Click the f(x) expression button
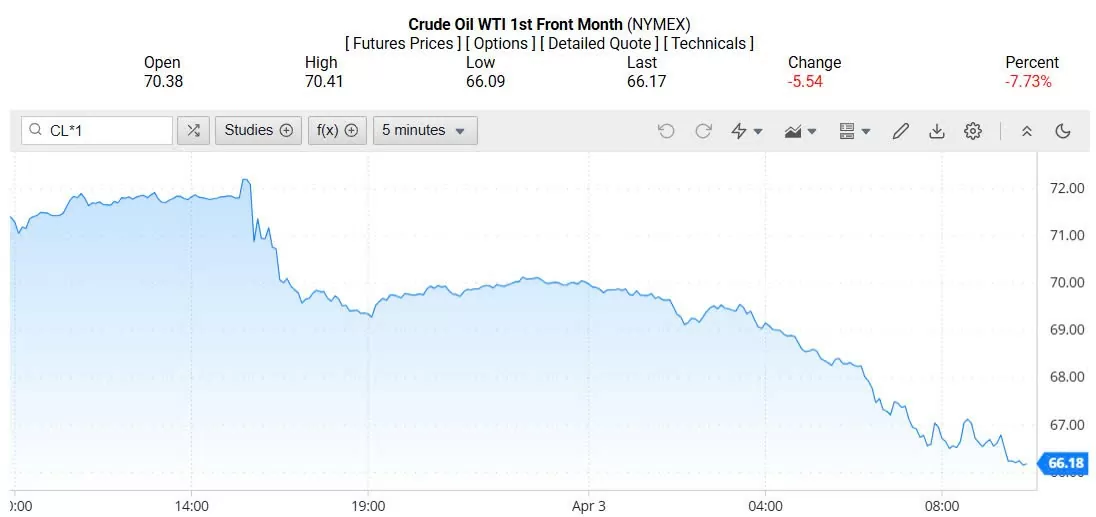The image size is (1096, 517). pos(337,131)
